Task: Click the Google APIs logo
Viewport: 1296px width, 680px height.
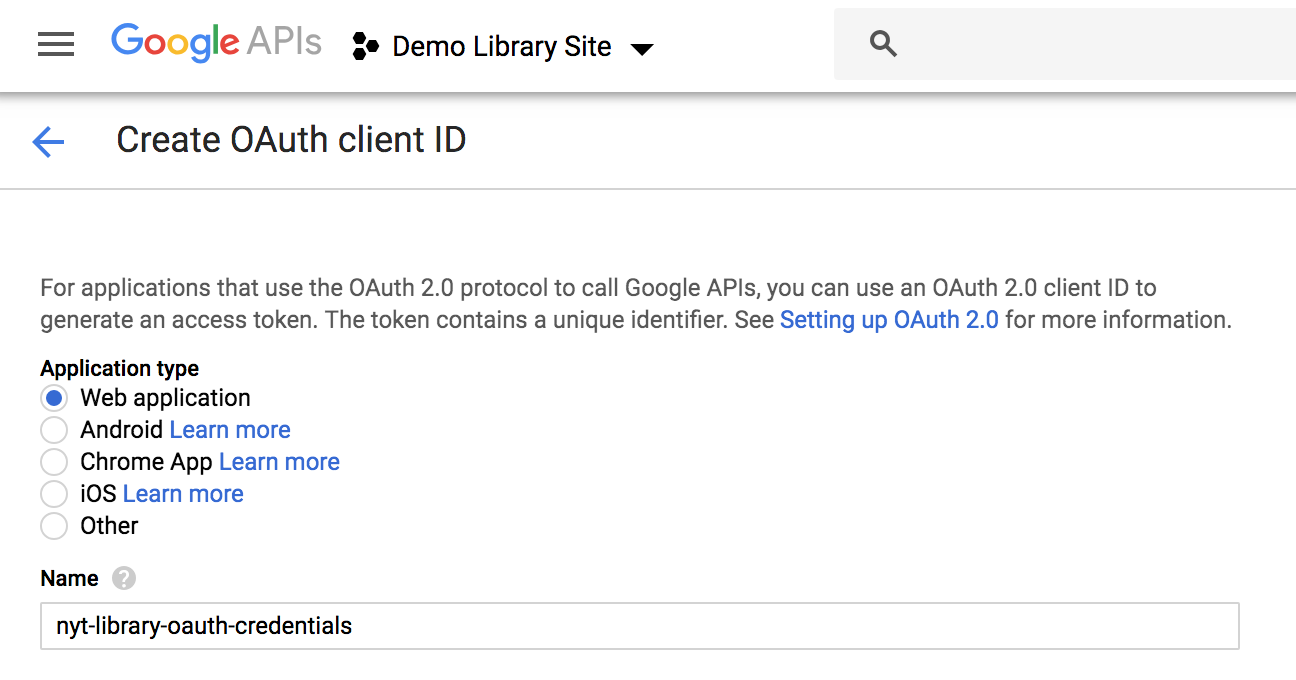Action: tap(216, 43)
